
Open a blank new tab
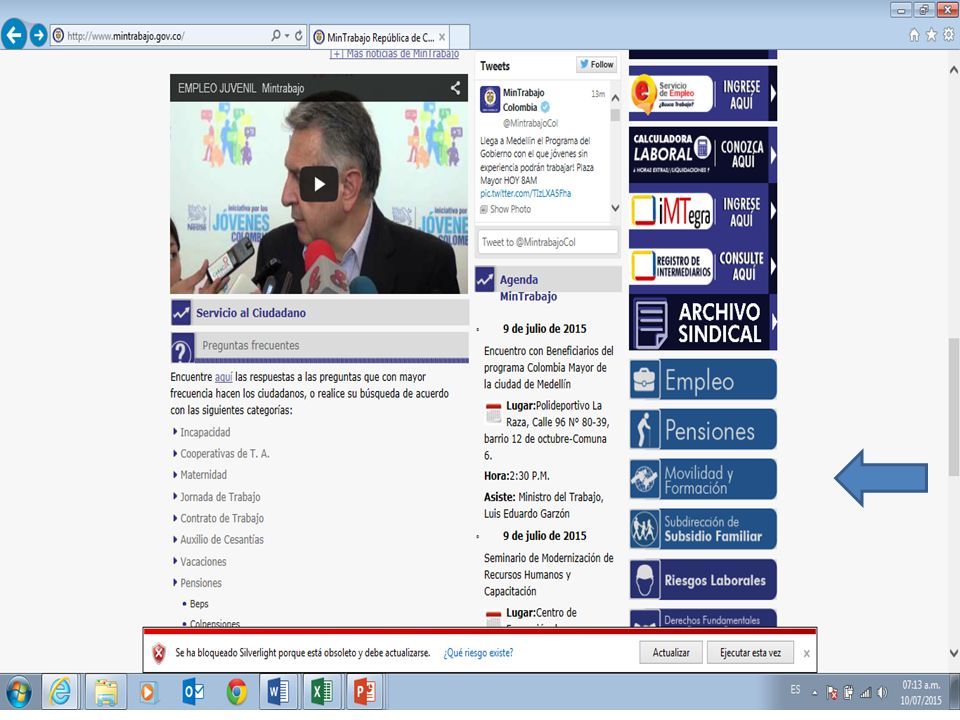(x=460, y=37)
